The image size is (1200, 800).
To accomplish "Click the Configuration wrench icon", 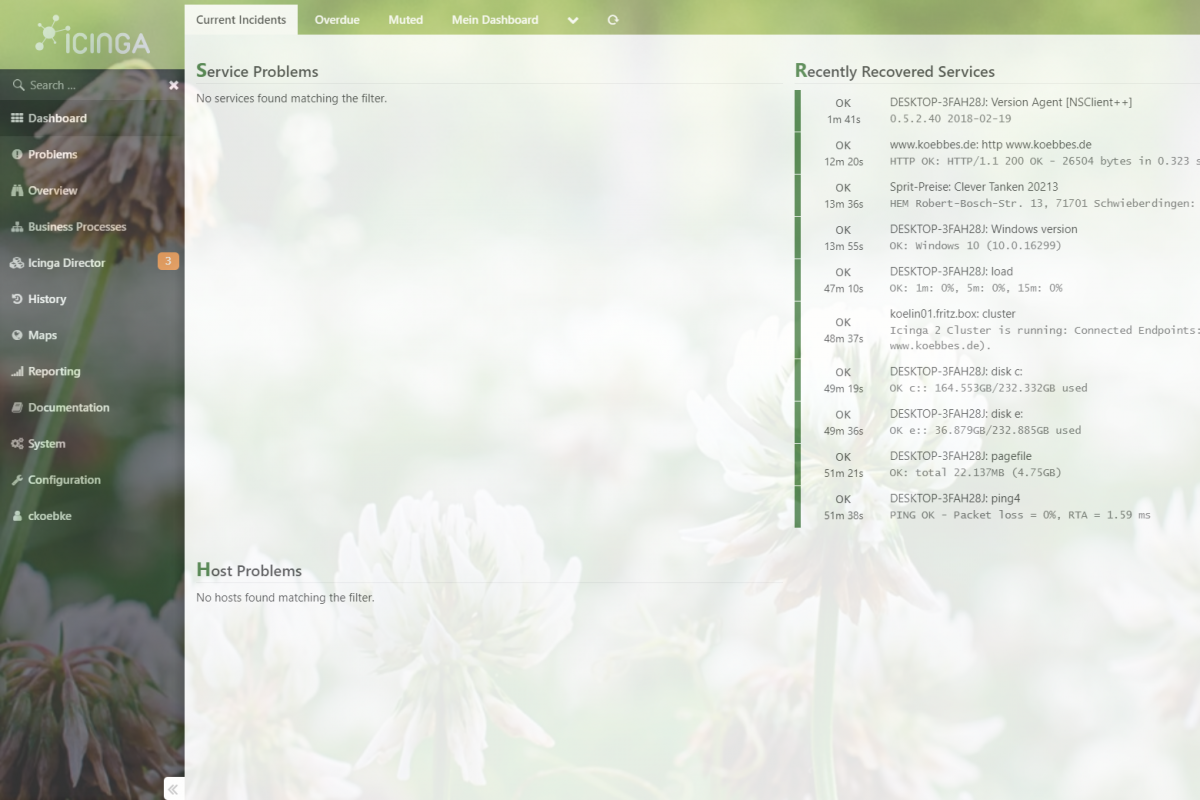I will pos(17,480).
